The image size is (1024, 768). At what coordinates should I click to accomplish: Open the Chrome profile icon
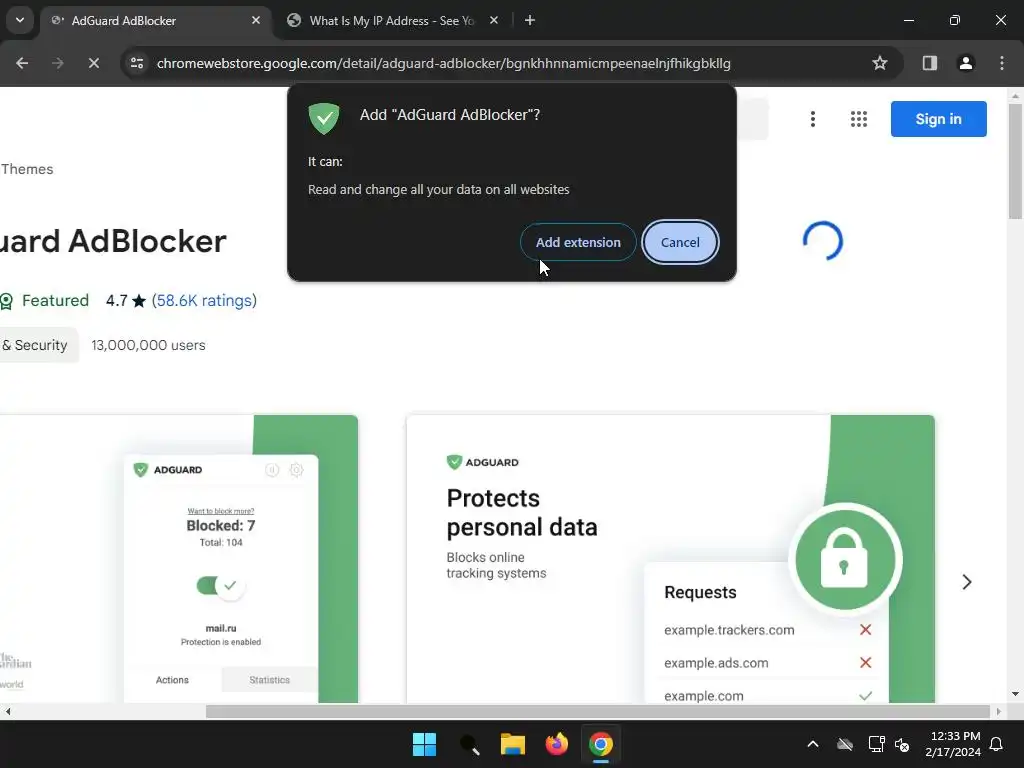[965, 63]
